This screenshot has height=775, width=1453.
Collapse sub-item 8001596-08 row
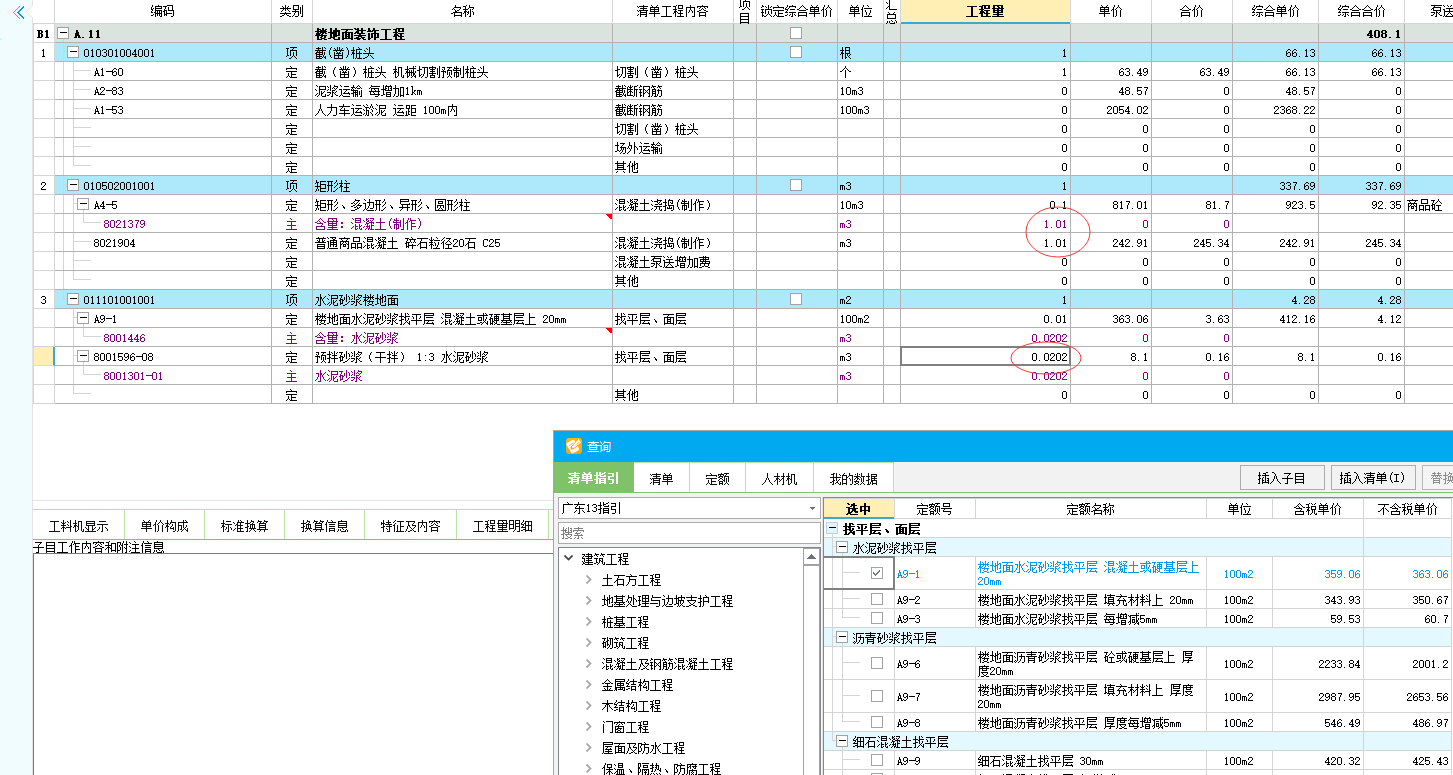[x=84, y=357]
